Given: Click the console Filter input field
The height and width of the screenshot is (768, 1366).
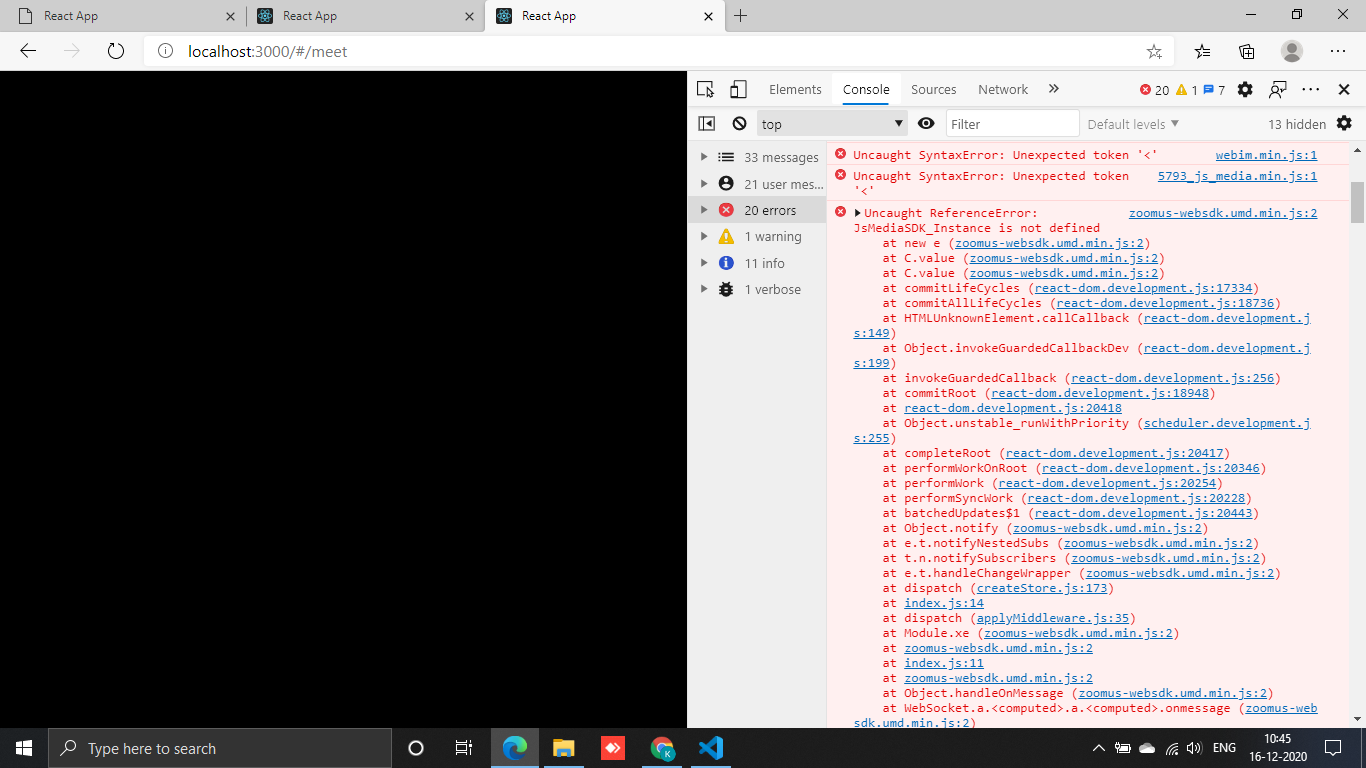Looking at the screenshot, I should click(x=1012, y=123).
